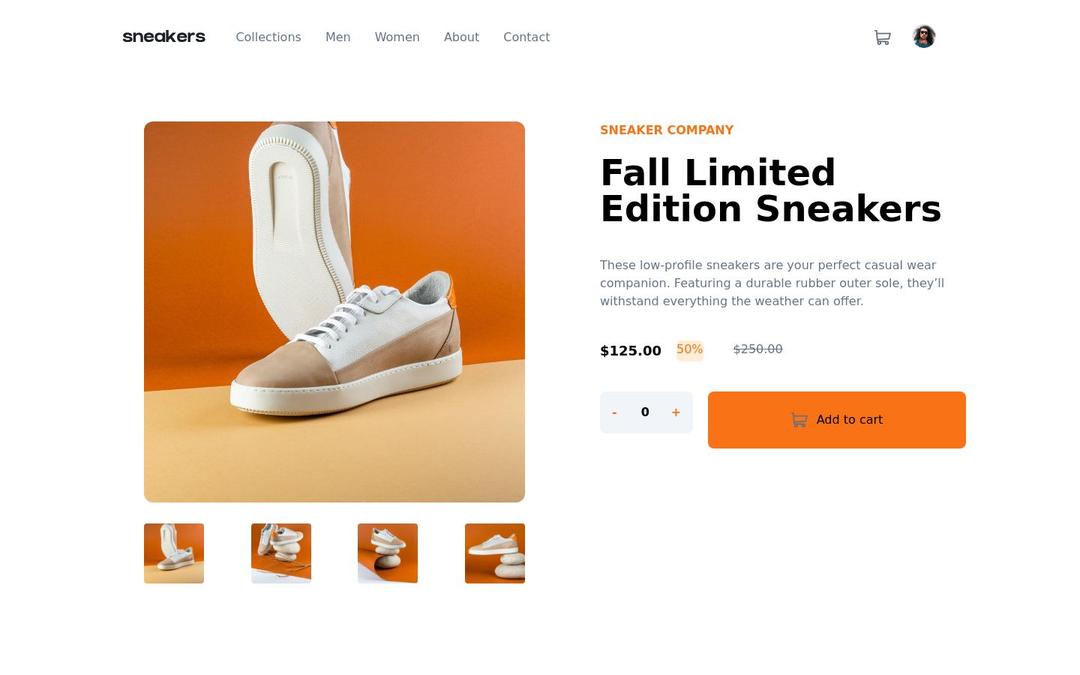
Task: Select the second sneaker thumbnail
Action: (280, 552)
